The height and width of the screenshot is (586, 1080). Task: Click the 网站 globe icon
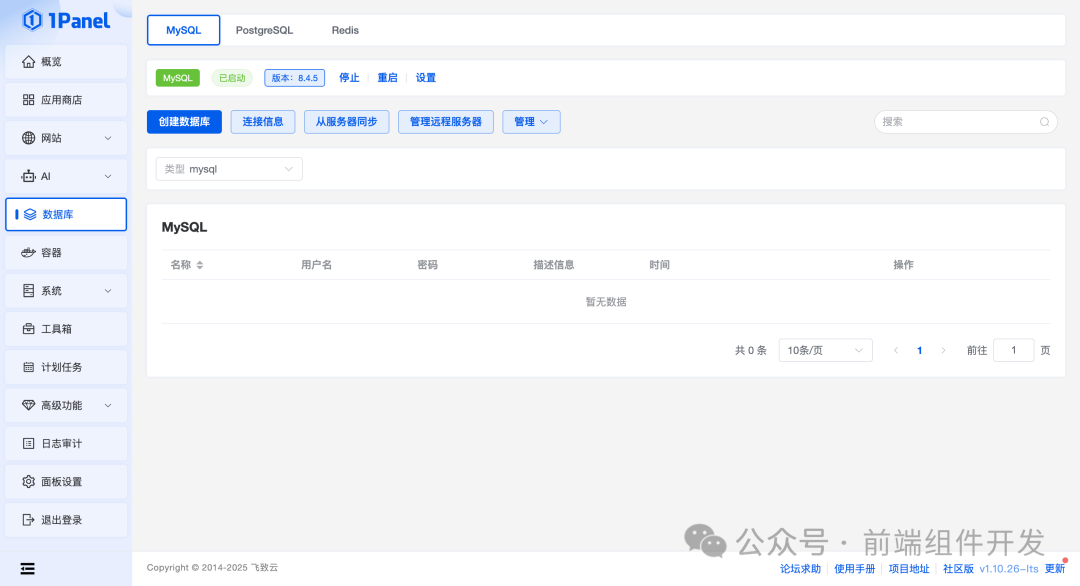click(28, 138)
